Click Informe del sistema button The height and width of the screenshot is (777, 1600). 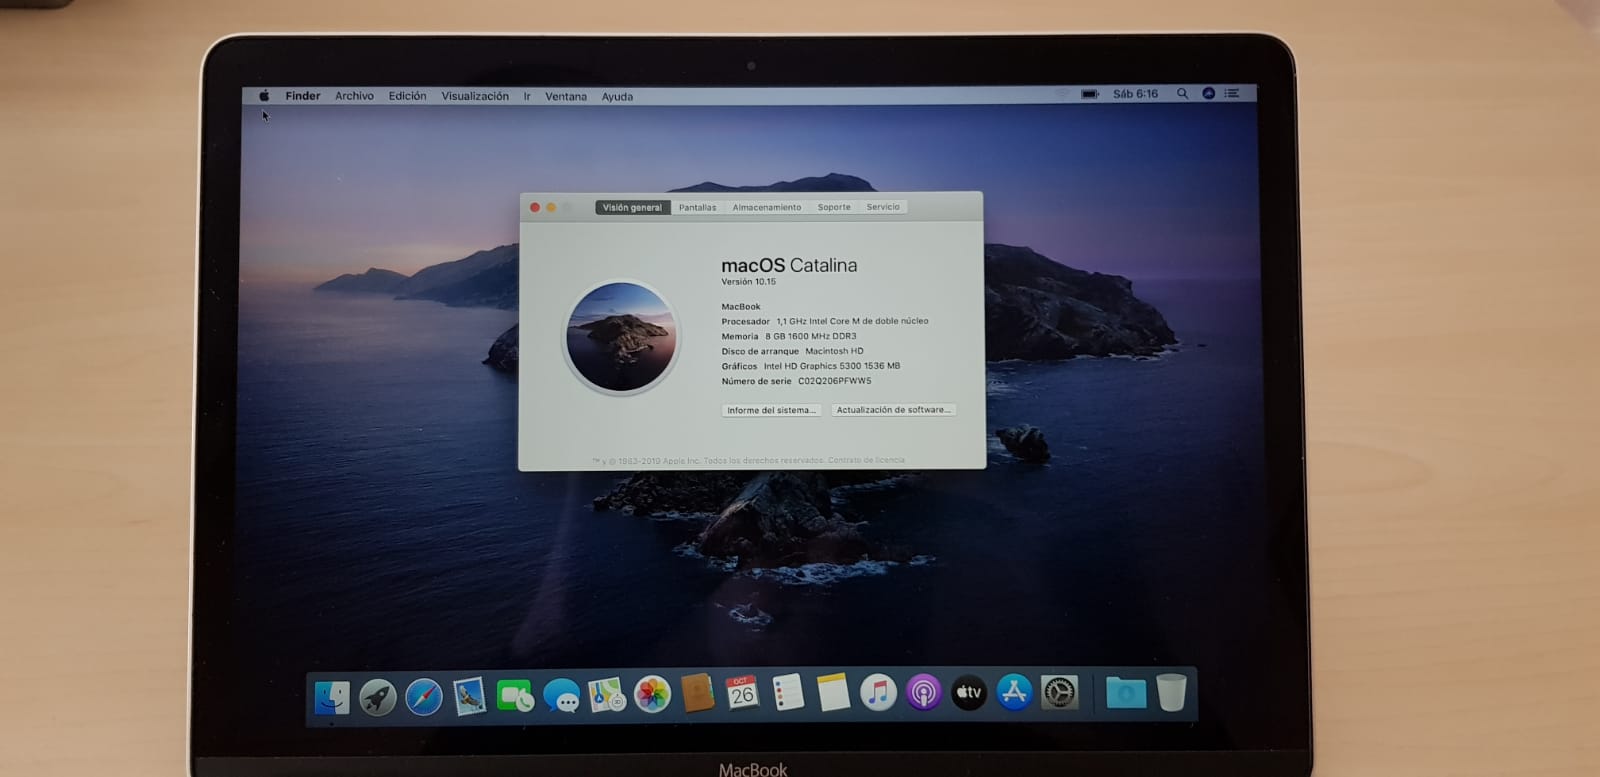[x=771, y=410]
